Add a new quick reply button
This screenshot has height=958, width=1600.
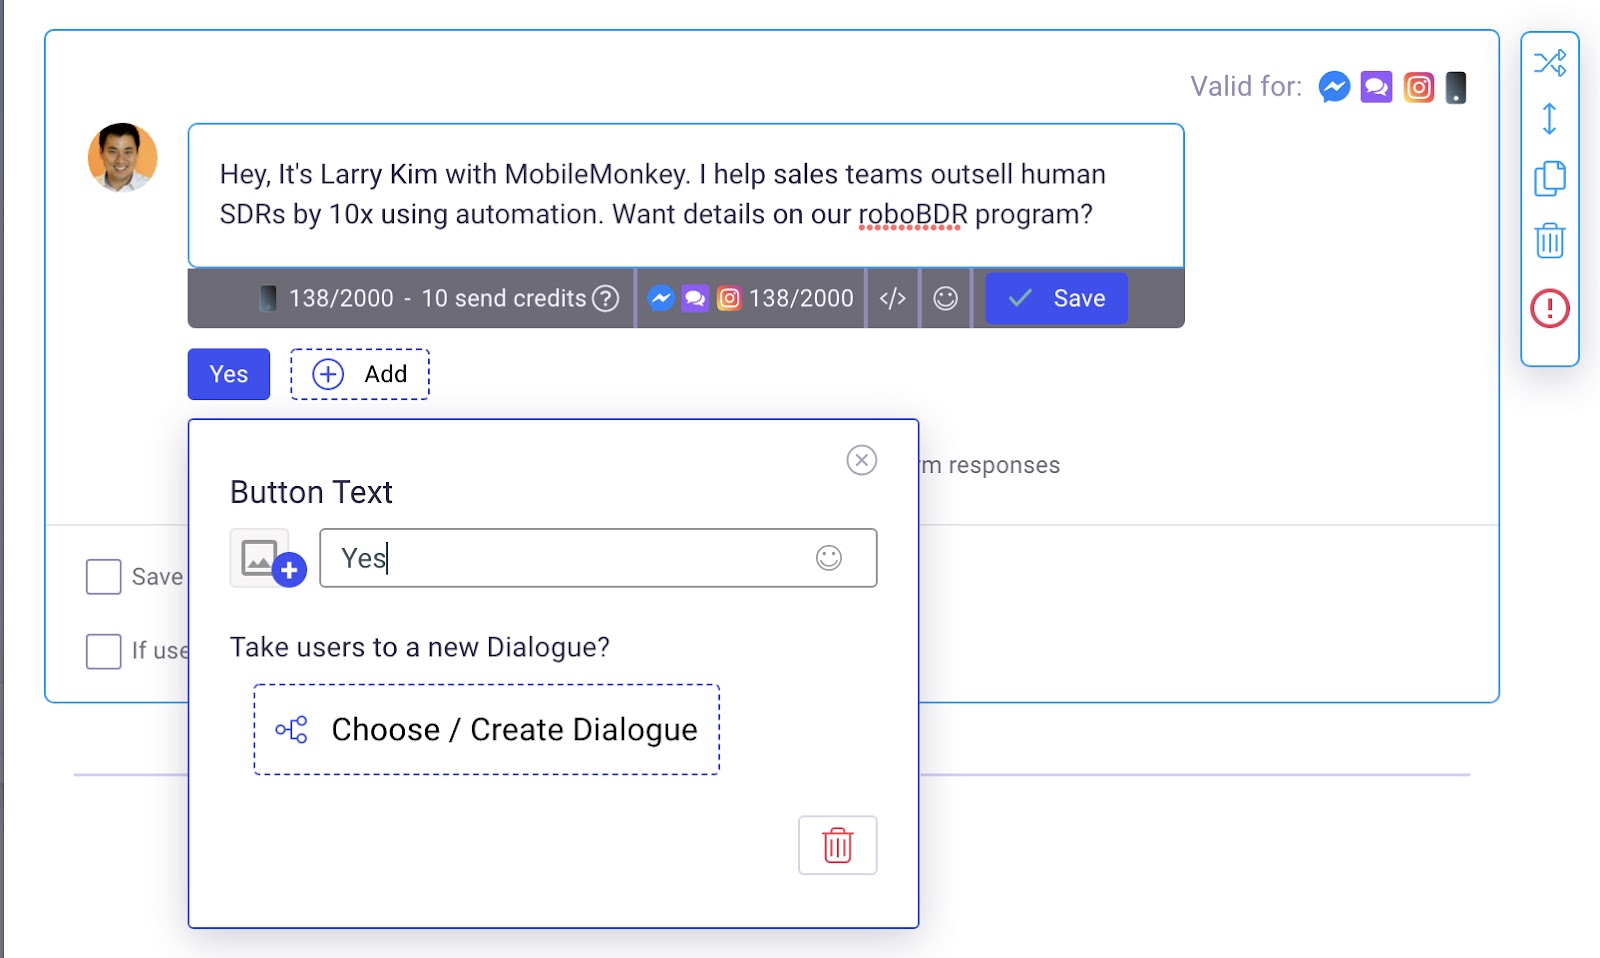coord(360,374)
